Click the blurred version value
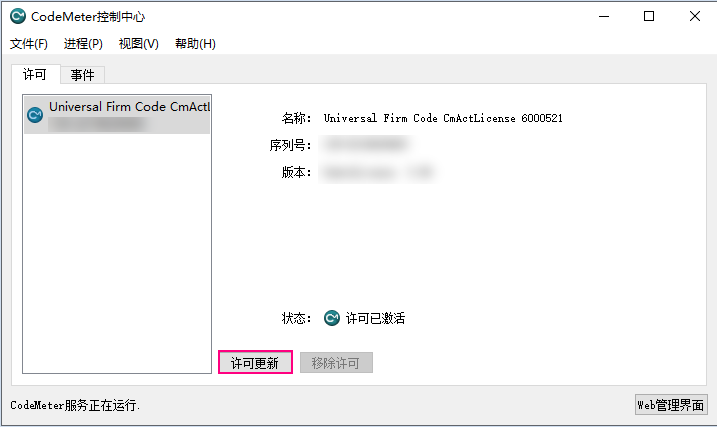Viewport: 717px width, 427px height. tap(377, 172)
